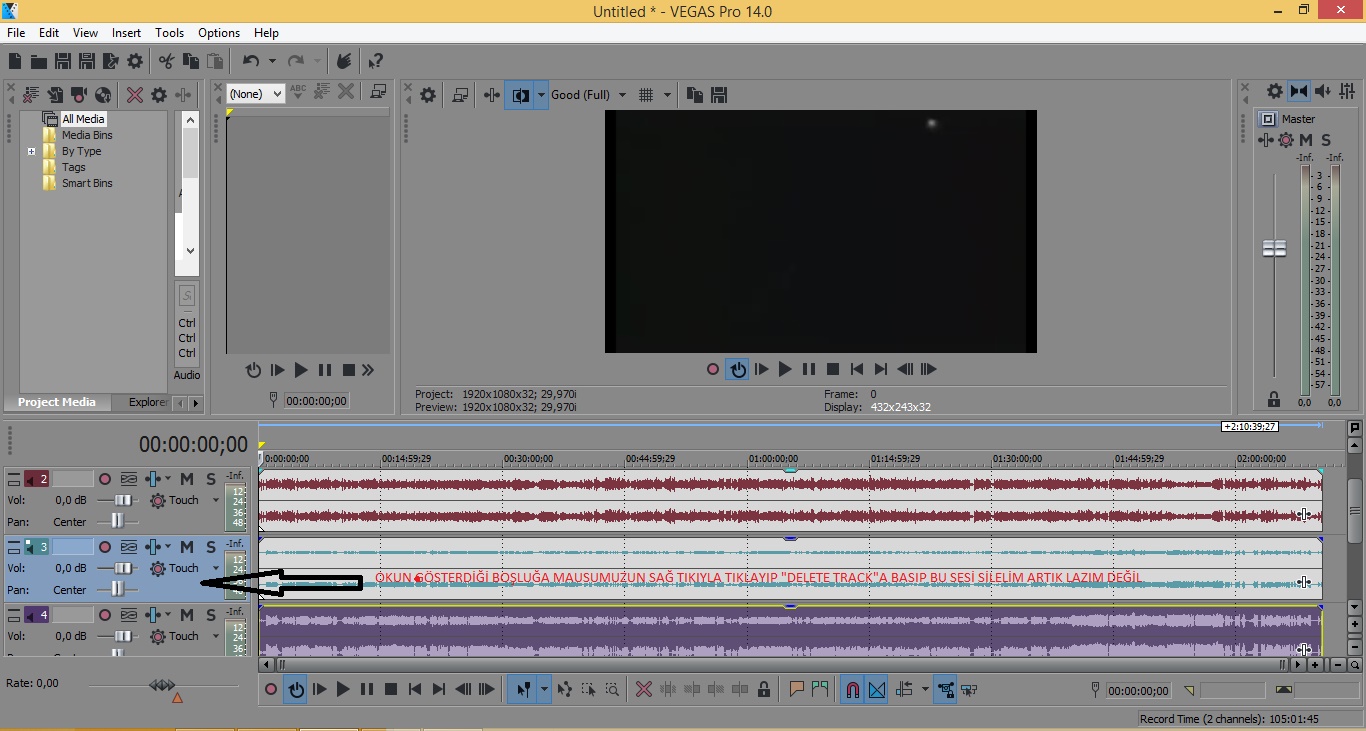The width and height of the screenshot is (1366, 731).
Task: Undo the last action
Action: pos(251,61)
